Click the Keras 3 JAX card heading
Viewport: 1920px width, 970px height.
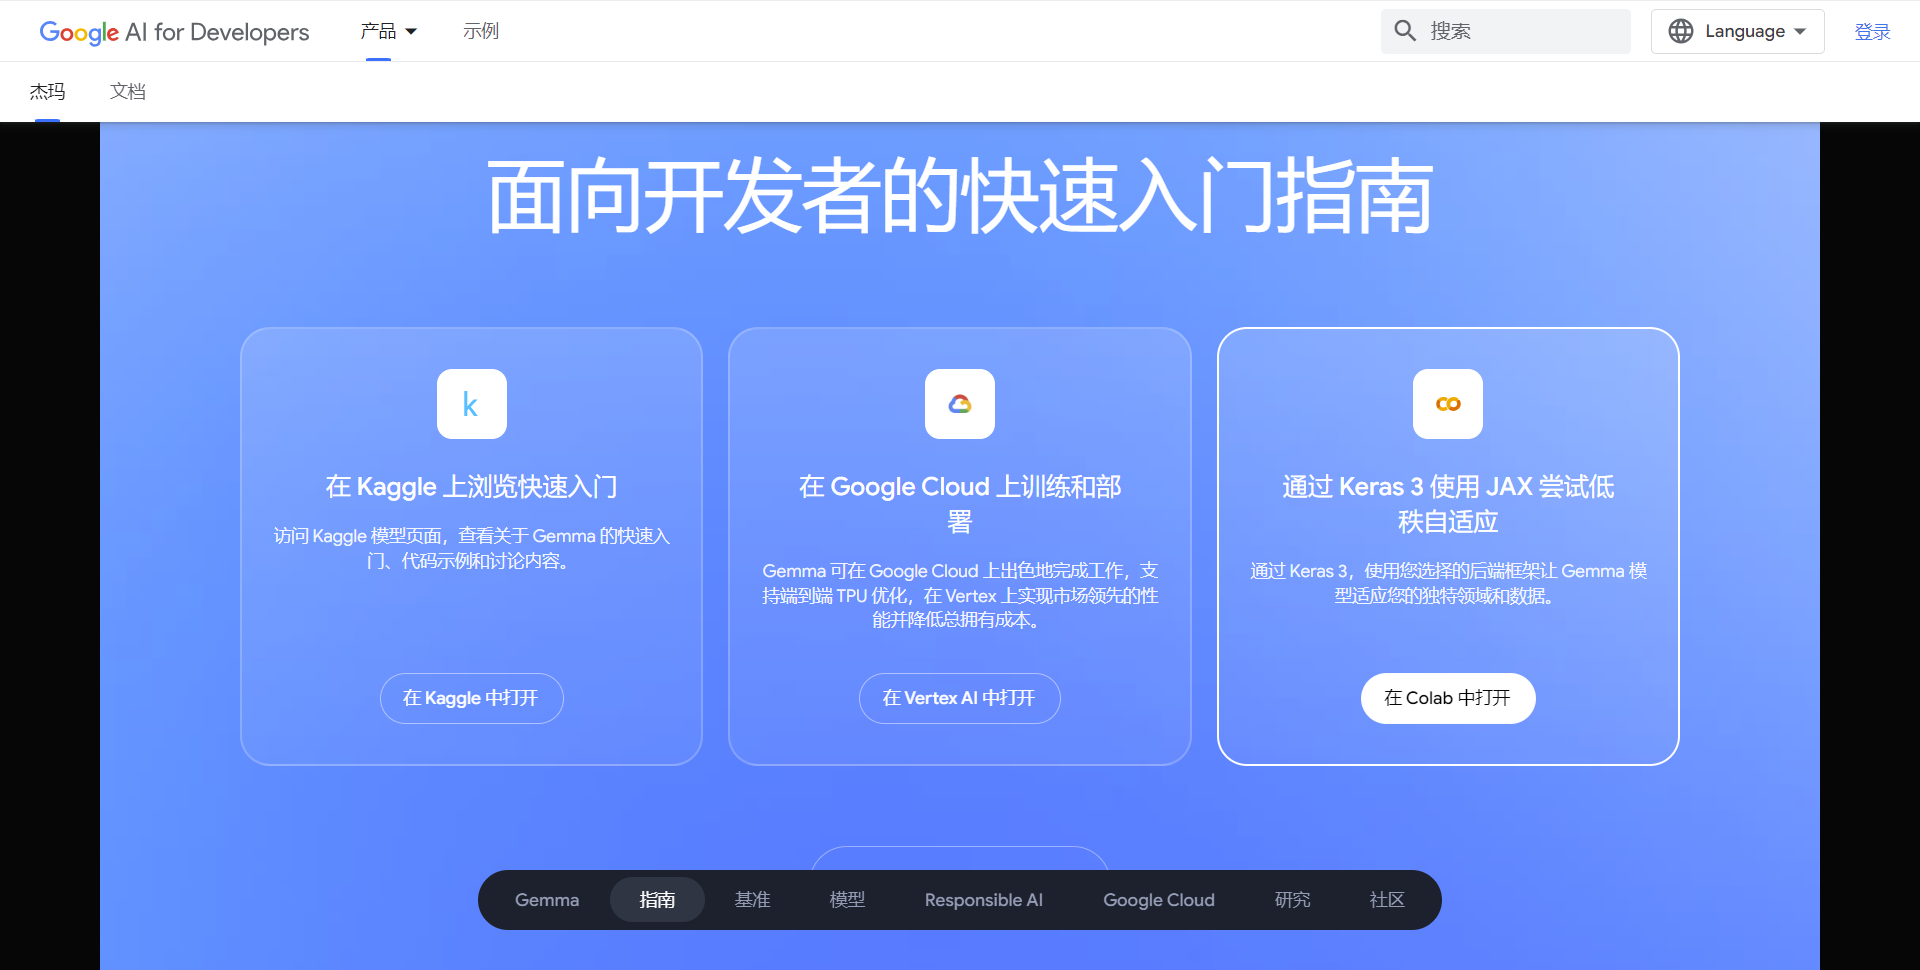pyautogui.click(x=1448, y=504)
